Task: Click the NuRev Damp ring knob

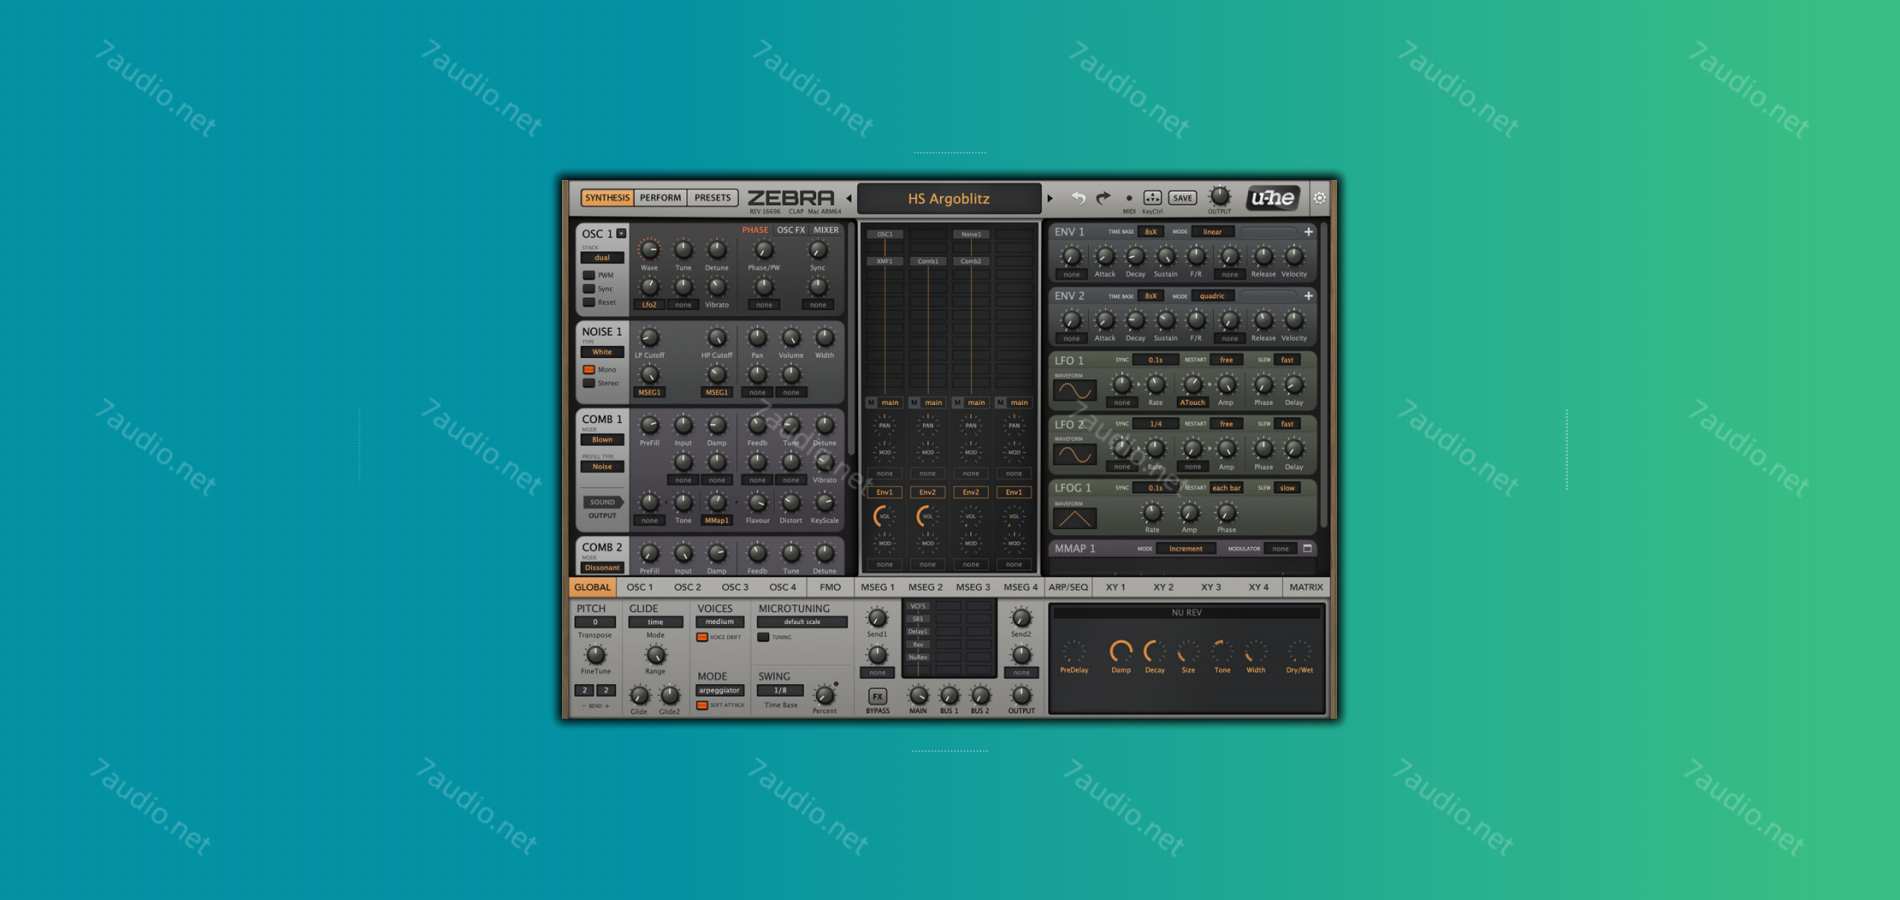Action: [x=1120, y=652]
